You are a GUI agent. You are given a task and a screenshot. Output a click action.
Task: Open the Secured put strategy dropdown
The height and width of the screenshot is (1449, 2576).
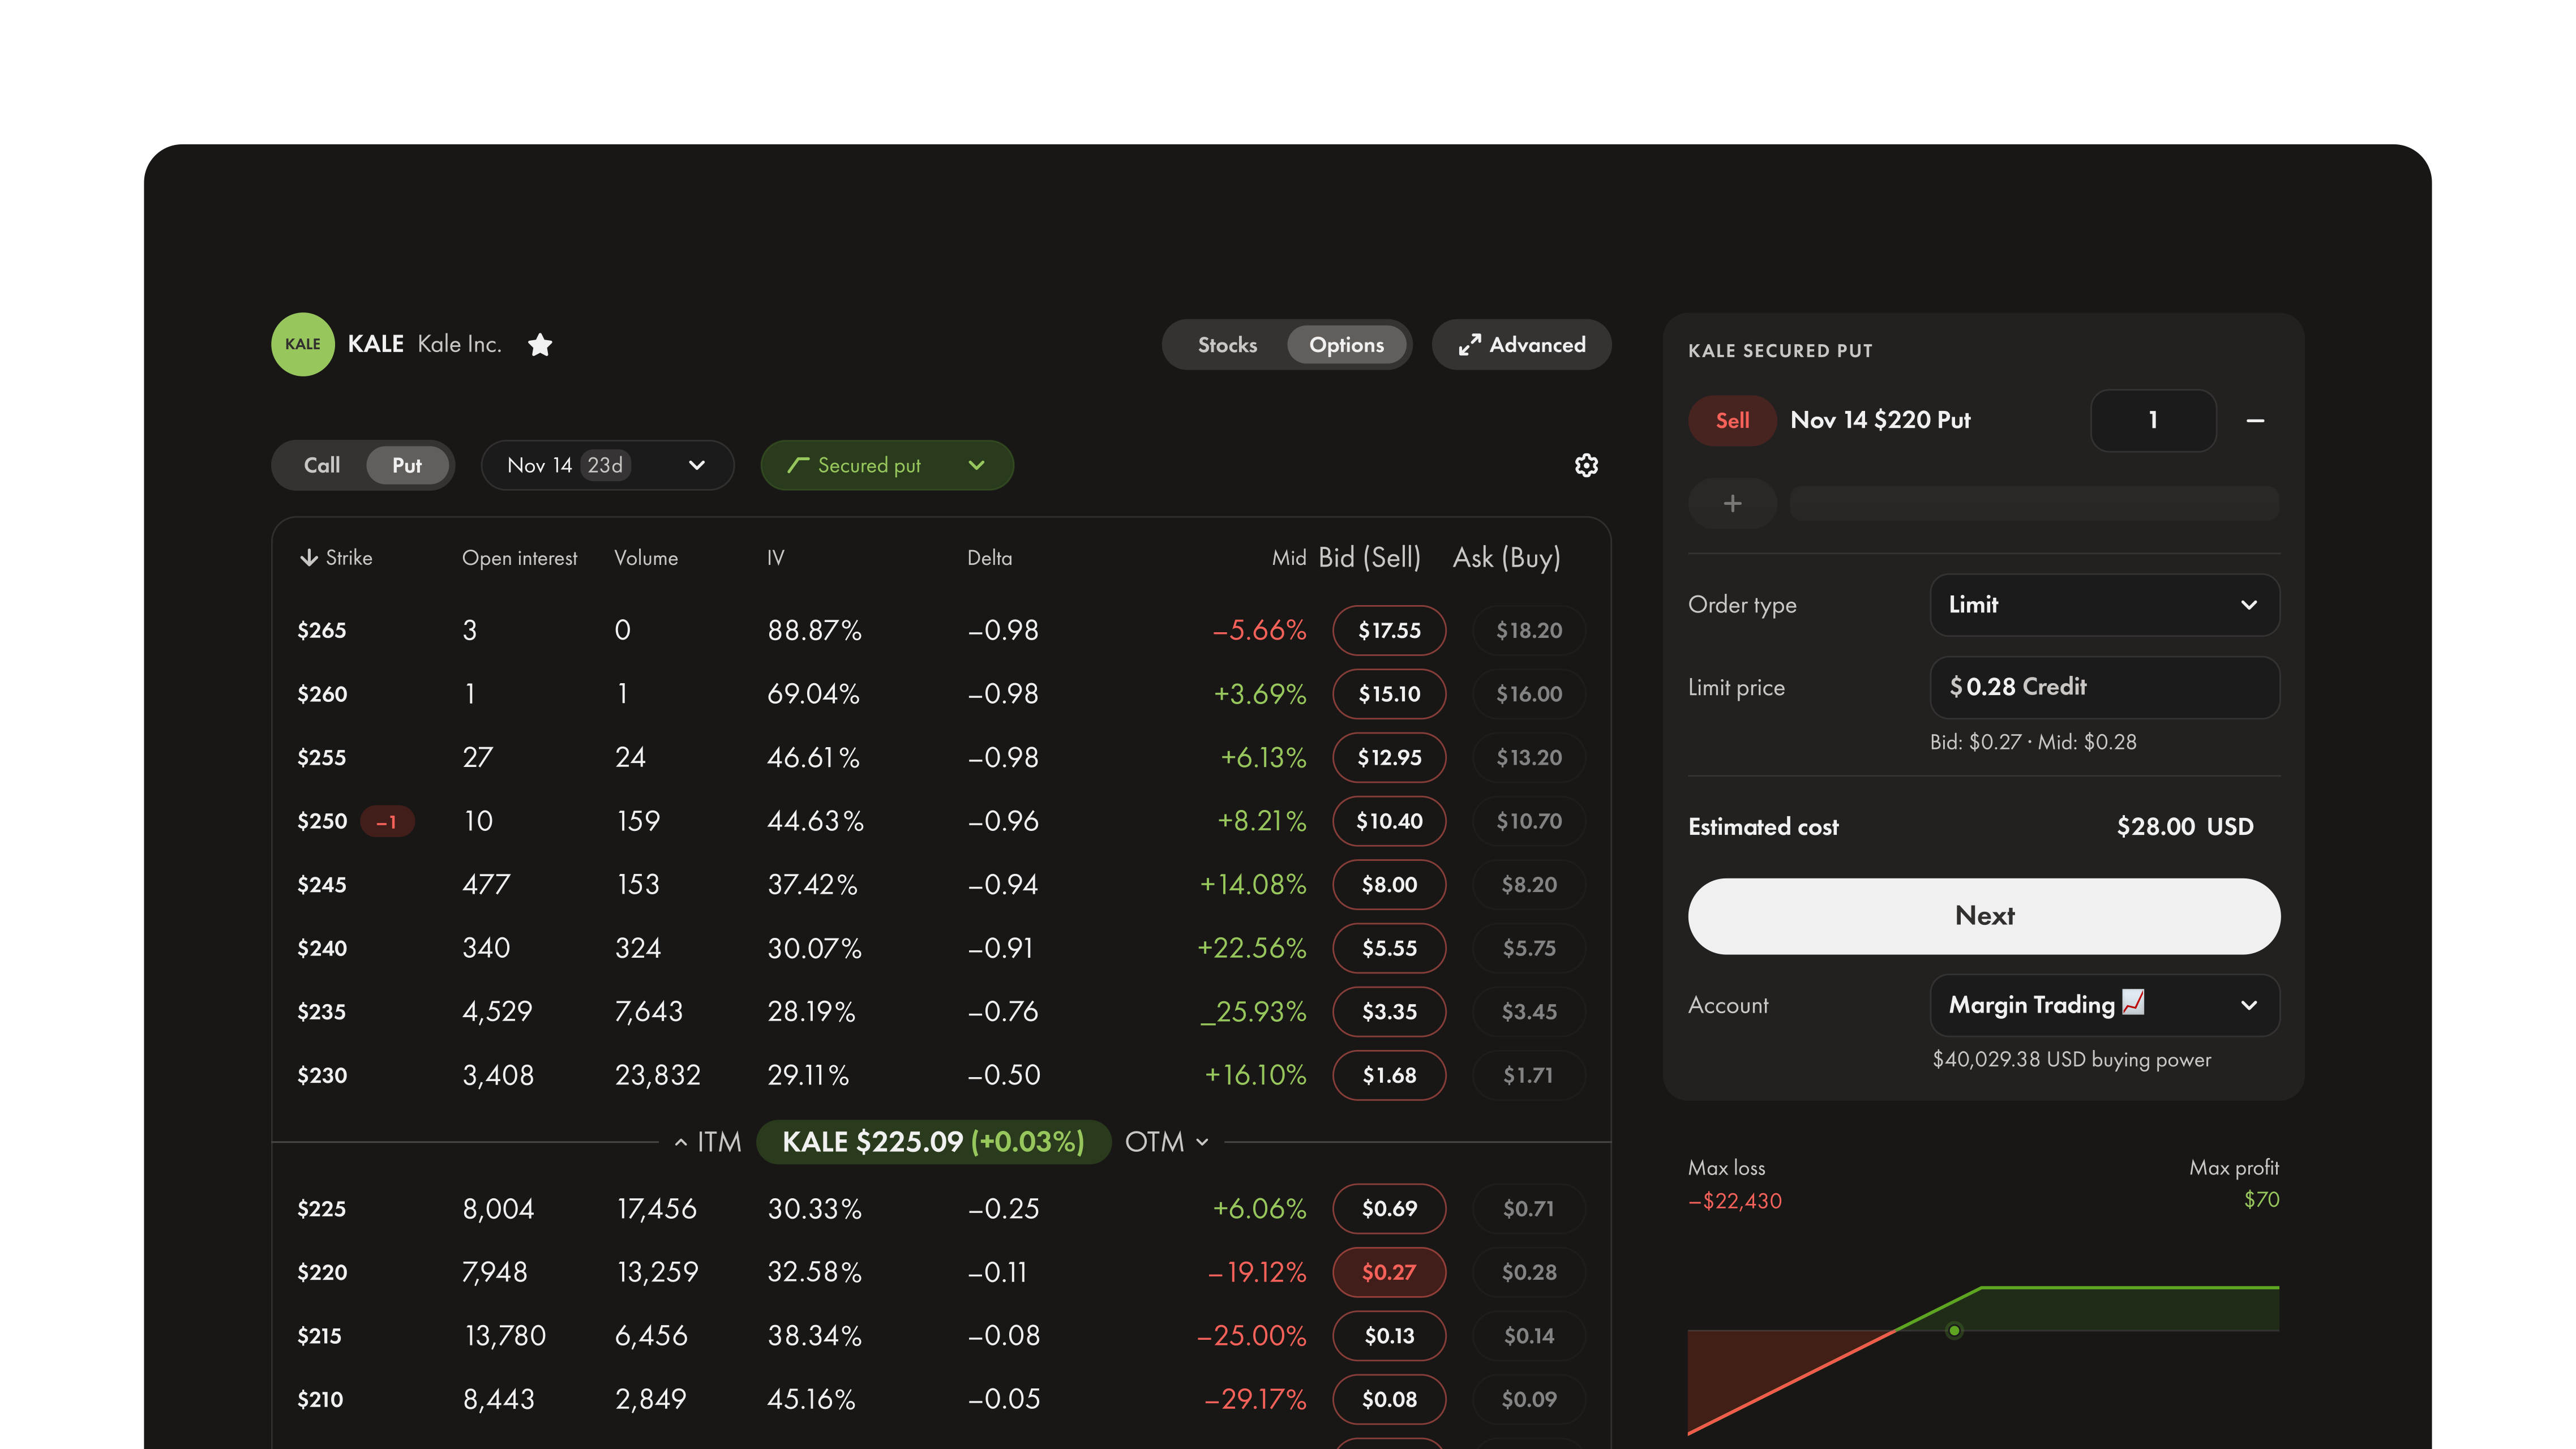[x=976, y=465]
